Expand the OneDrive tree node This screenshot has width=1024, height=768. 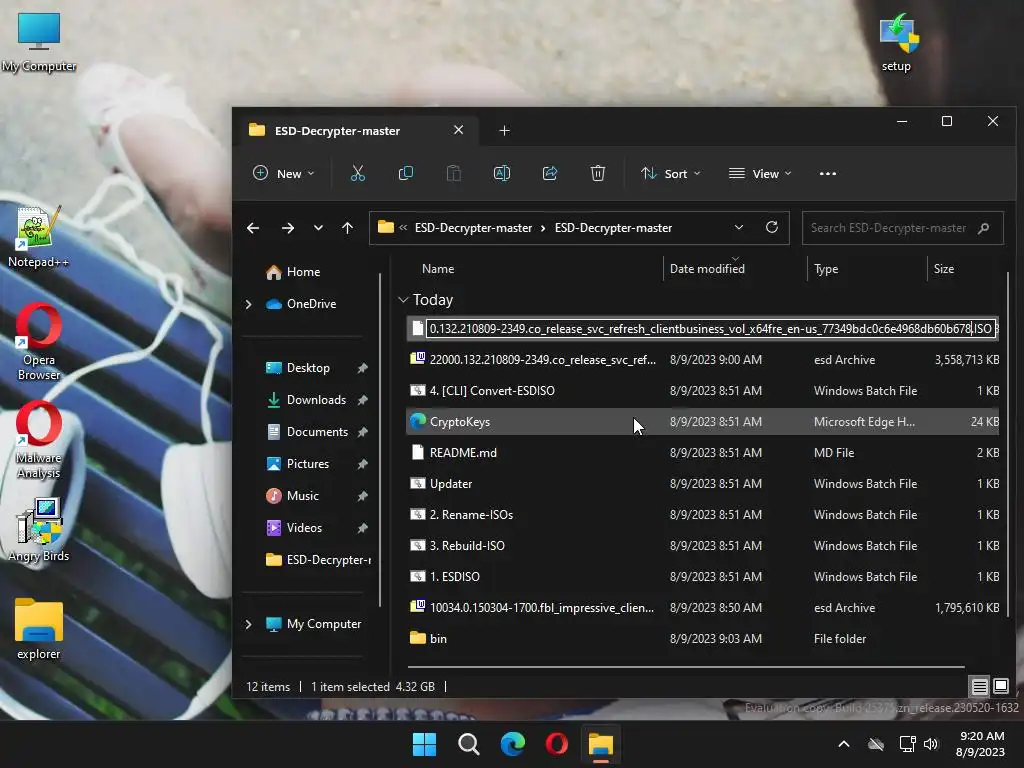tap(248, 304)
